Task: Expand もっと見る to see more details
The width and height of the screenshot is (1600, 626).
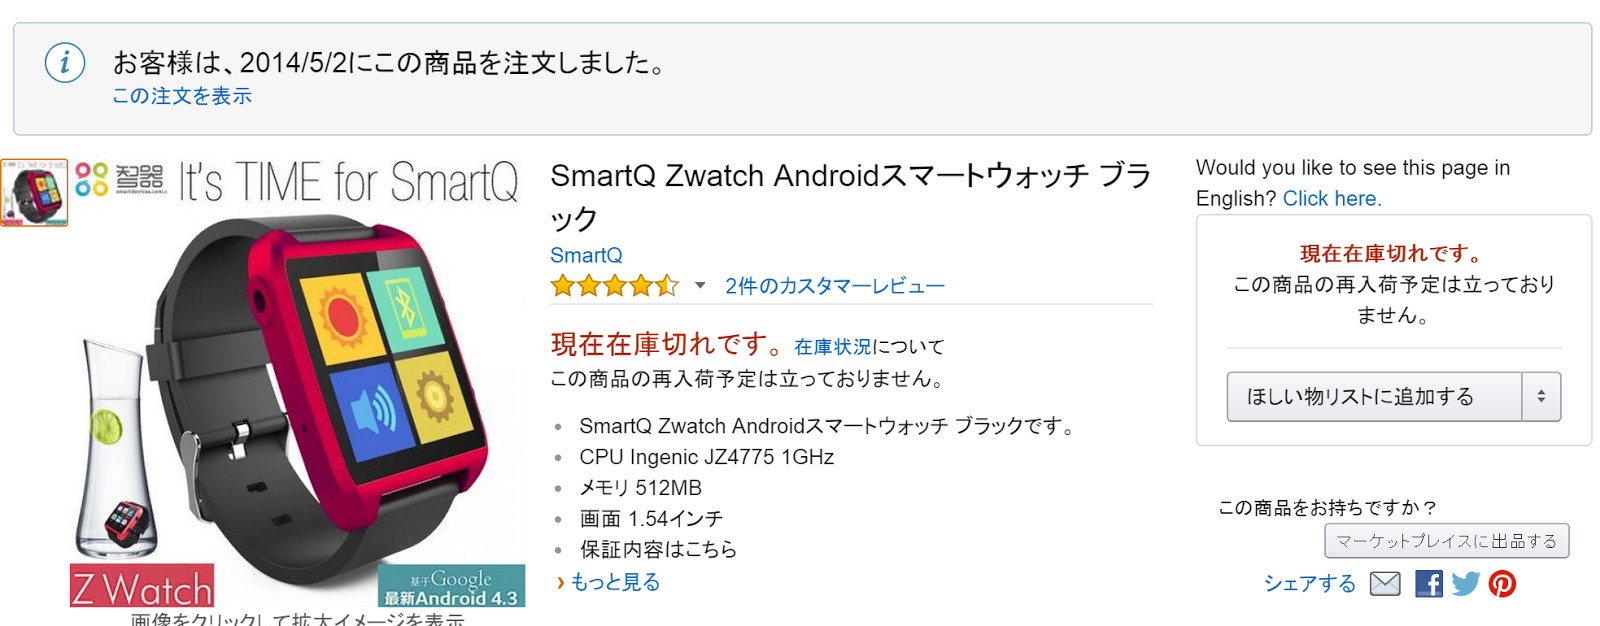Action: coord(608,582)
